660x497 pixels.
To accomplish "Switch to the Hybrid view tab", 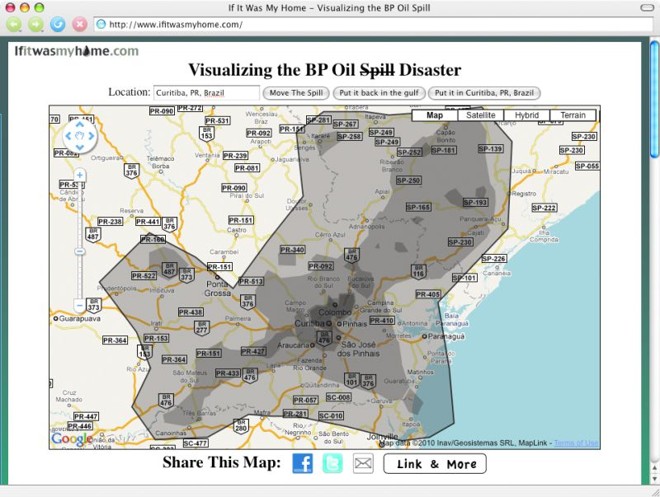I will click(x=527, y=115).
